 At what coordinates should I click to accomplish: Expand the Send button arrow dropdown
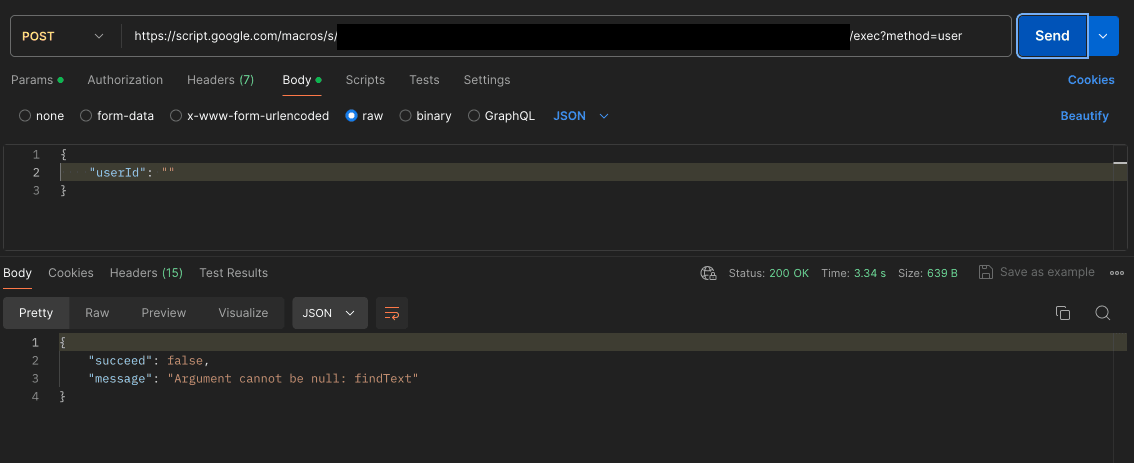1103,36
